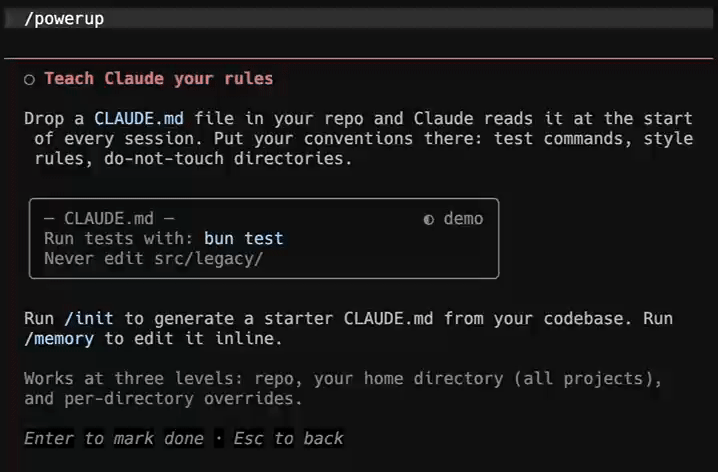Click the /powerup command input line
718x472 pixels.
pos(359,19)
